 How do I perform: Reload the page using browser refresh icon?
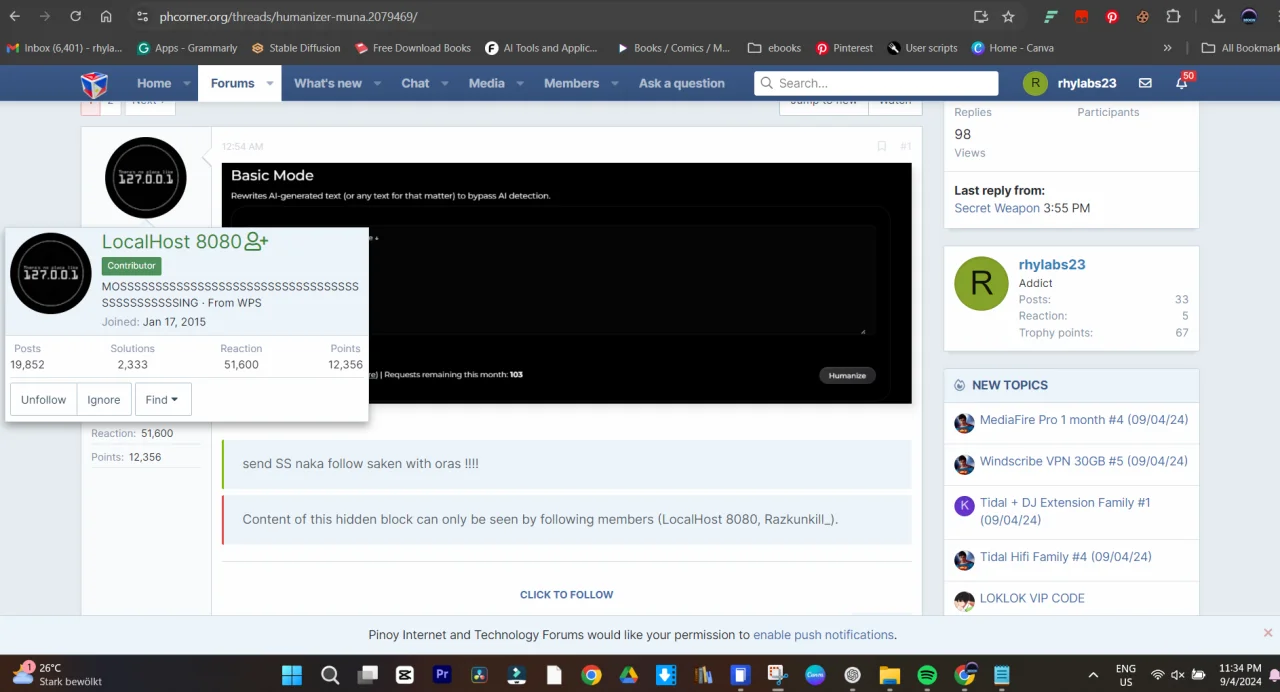(75, 16)
